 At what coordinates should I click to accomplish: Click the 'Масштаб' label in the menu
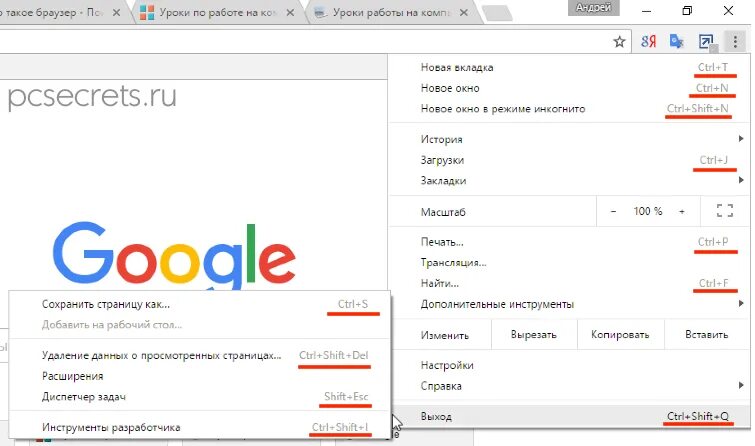click(x=443, y=212)
